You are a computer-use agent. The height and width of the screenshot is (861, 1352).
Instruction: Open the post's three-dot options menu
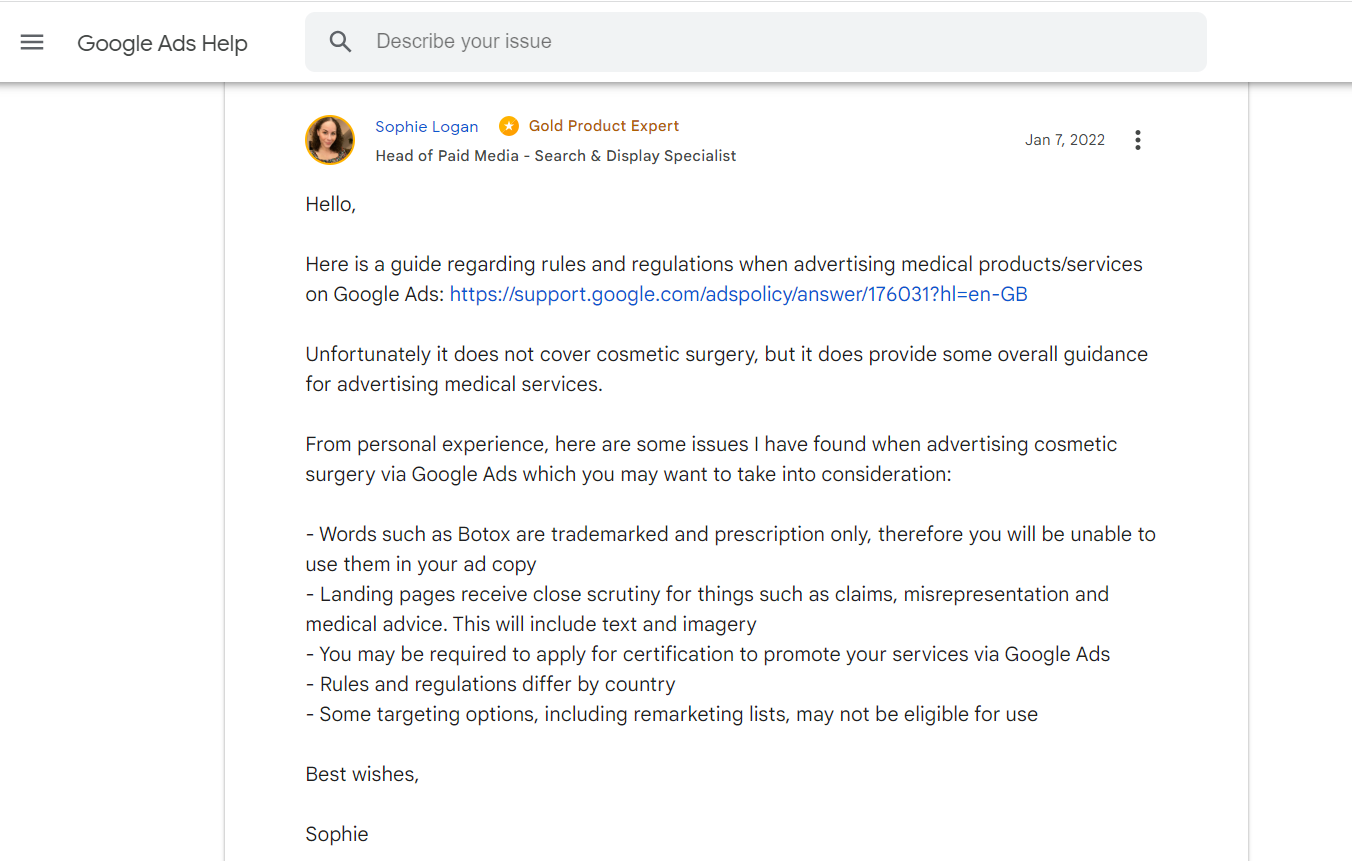1137,140
